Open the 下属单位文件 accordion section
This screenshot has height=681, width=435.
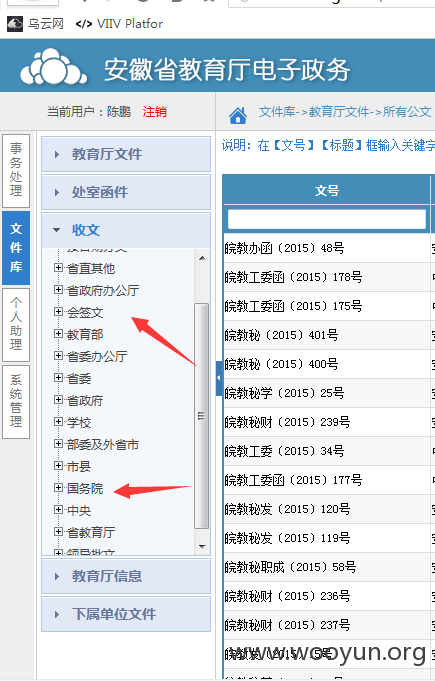pos(126,614)
